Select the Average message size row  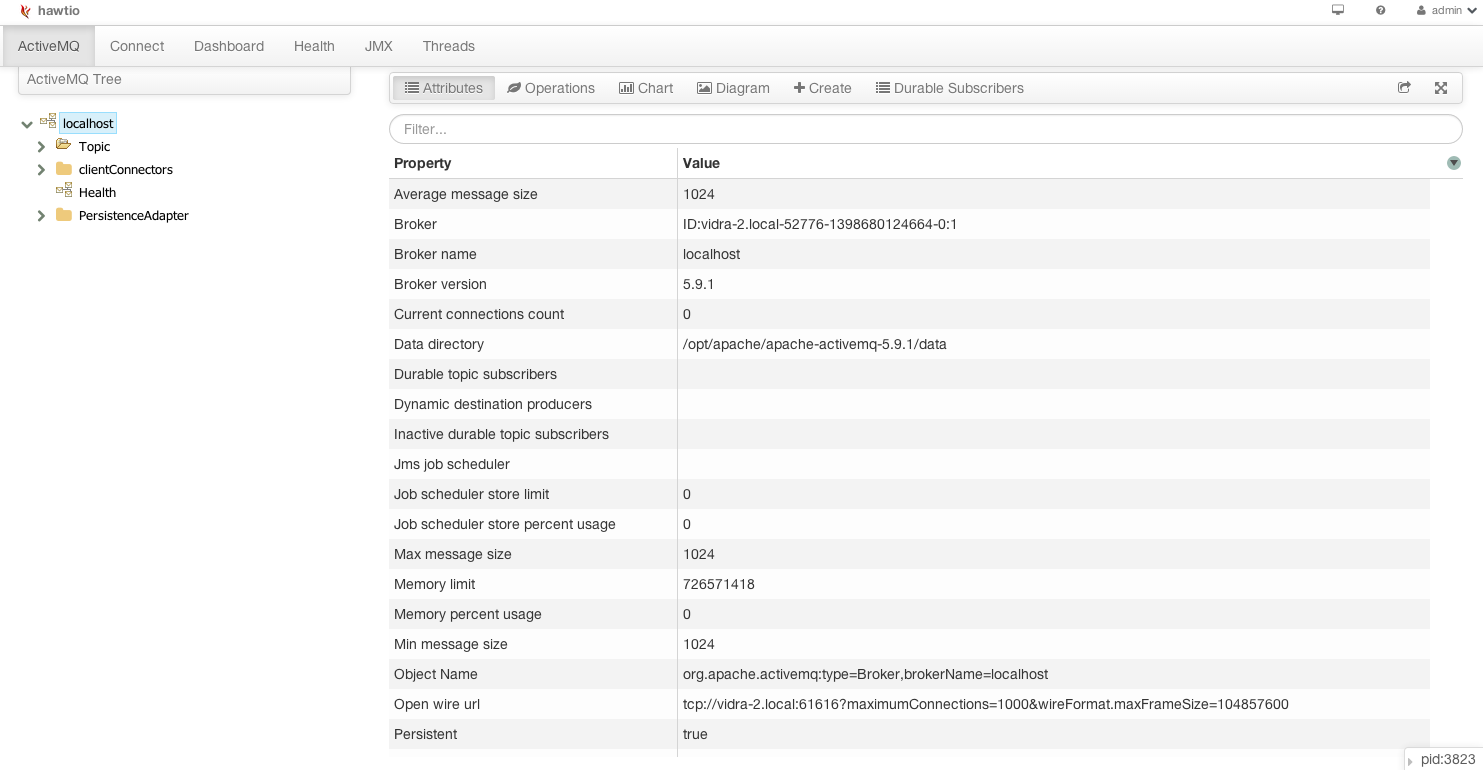tap(909, 194)
